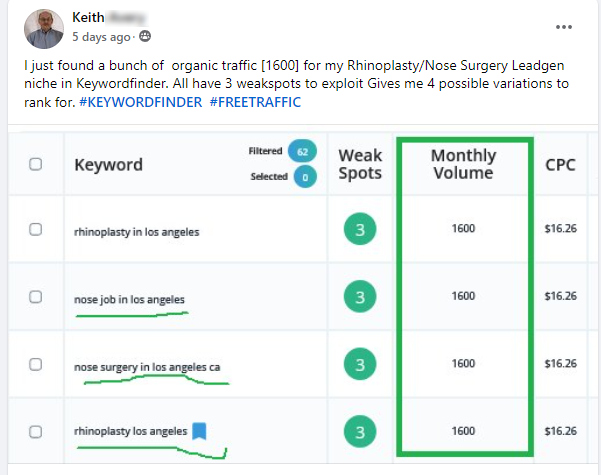Screen dimensions: 601x475
Task: Click the bookmark icon beside rhinoplasty los angeles
Action: [x=199, y=432]
